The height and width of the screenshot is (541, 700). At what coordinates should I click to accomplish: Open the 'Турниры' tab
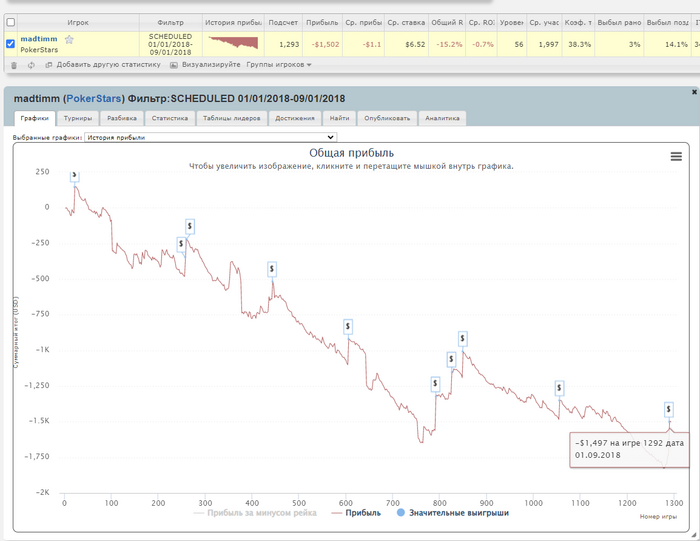pyautogui.click(x=78, y=118)
